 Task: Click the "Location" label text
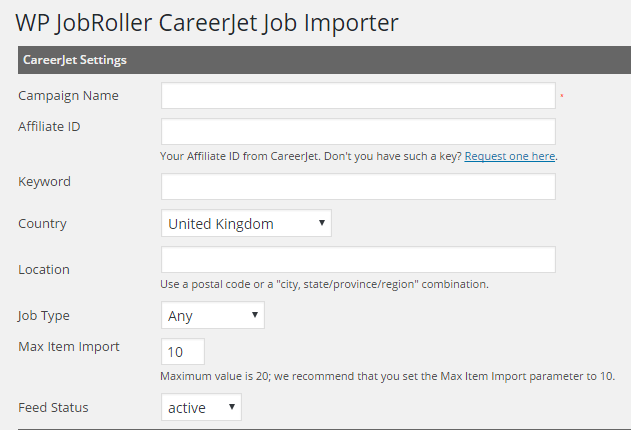tap(44, 270)
